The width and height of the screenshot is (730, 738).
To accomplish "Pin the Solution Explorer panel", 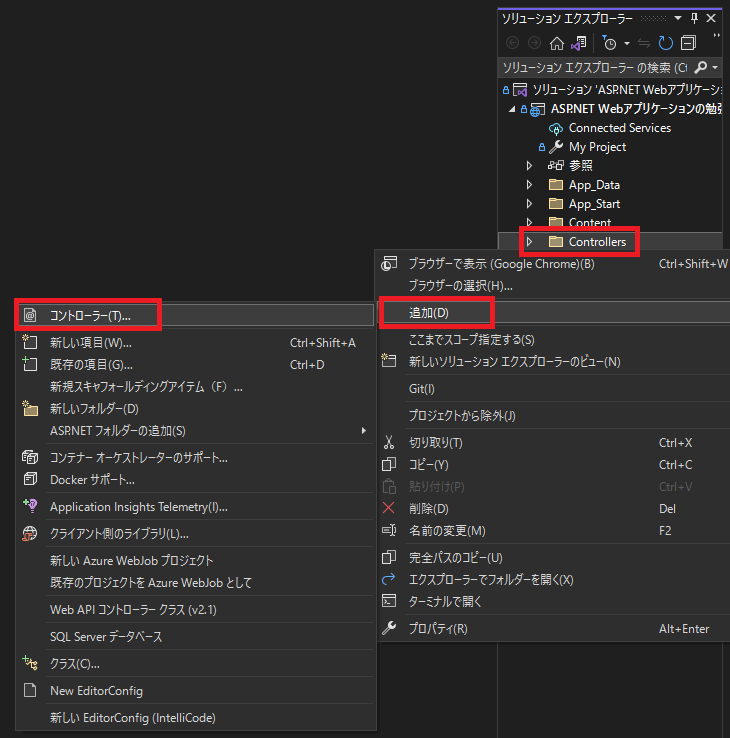I will (694, 18).
